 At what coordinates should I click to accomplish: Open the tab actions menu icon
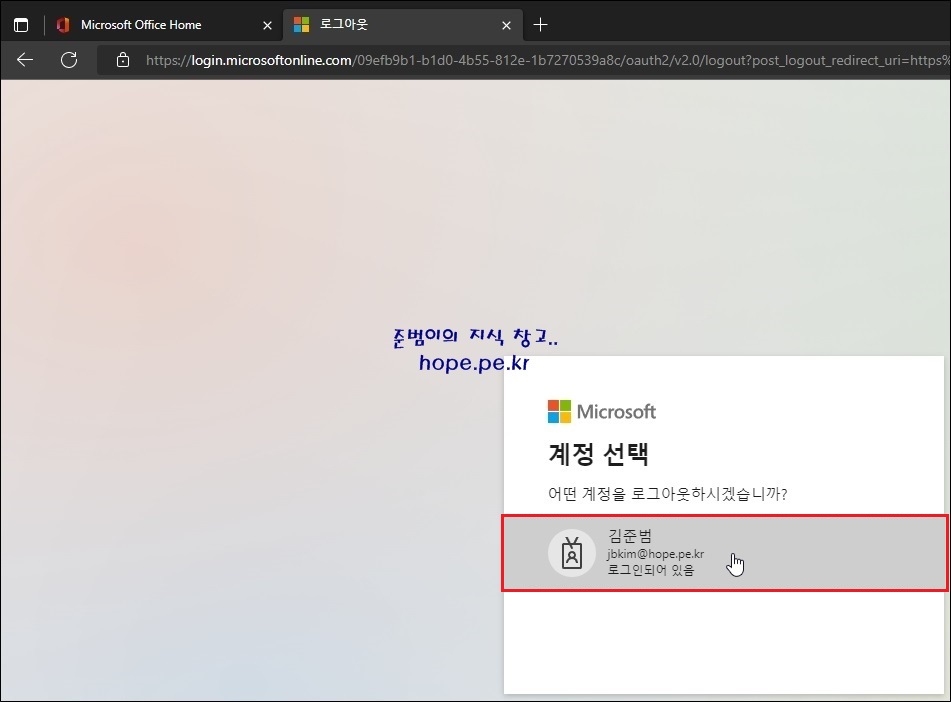click(x=21, y=25)
